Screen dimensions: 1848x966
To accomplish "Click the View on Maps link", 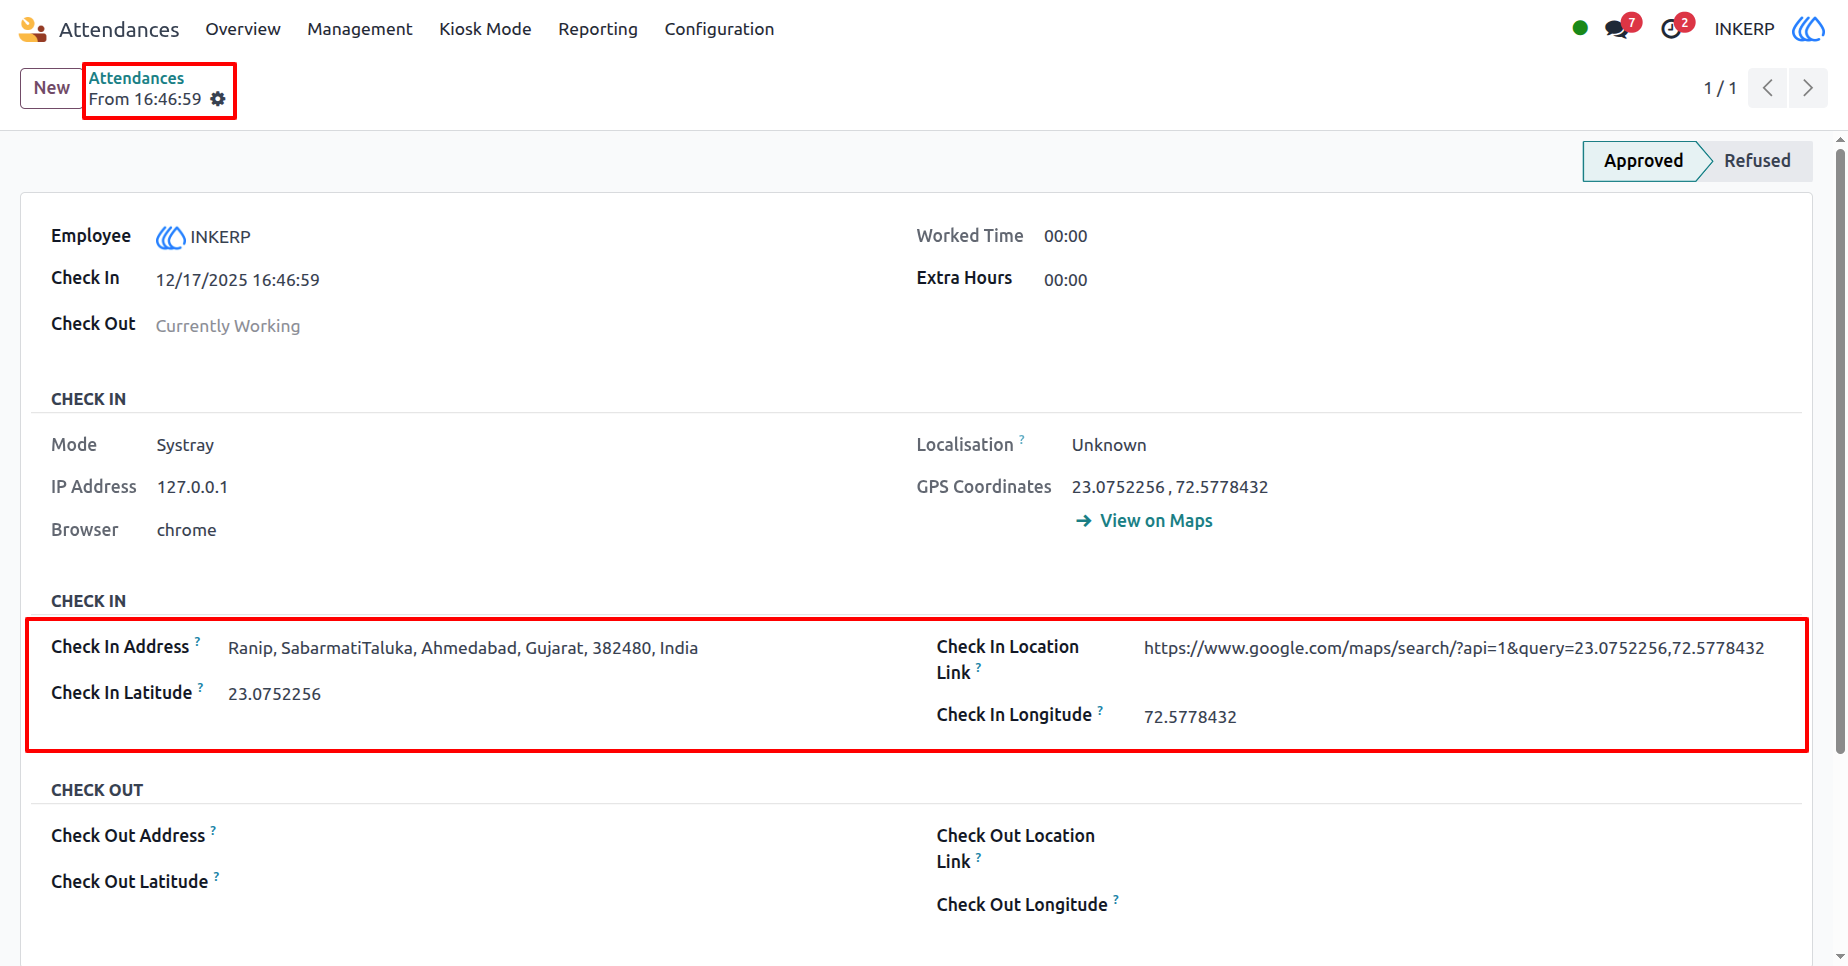I will [1144, 521].
